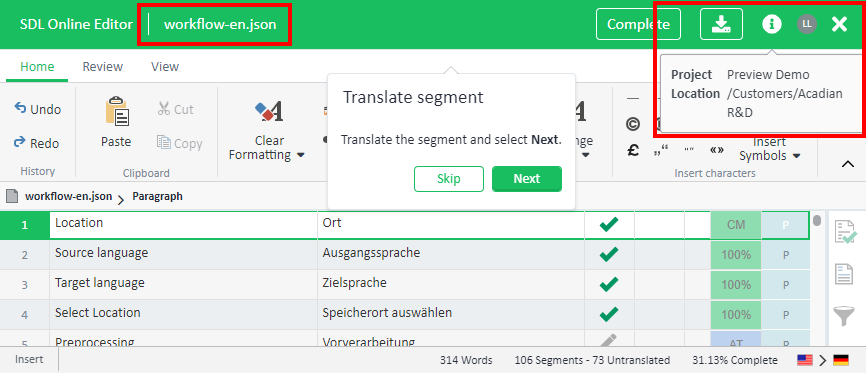This screenshot has height=373, width=866.
Task: Open the View tab
Action: (x=165, y=67)
